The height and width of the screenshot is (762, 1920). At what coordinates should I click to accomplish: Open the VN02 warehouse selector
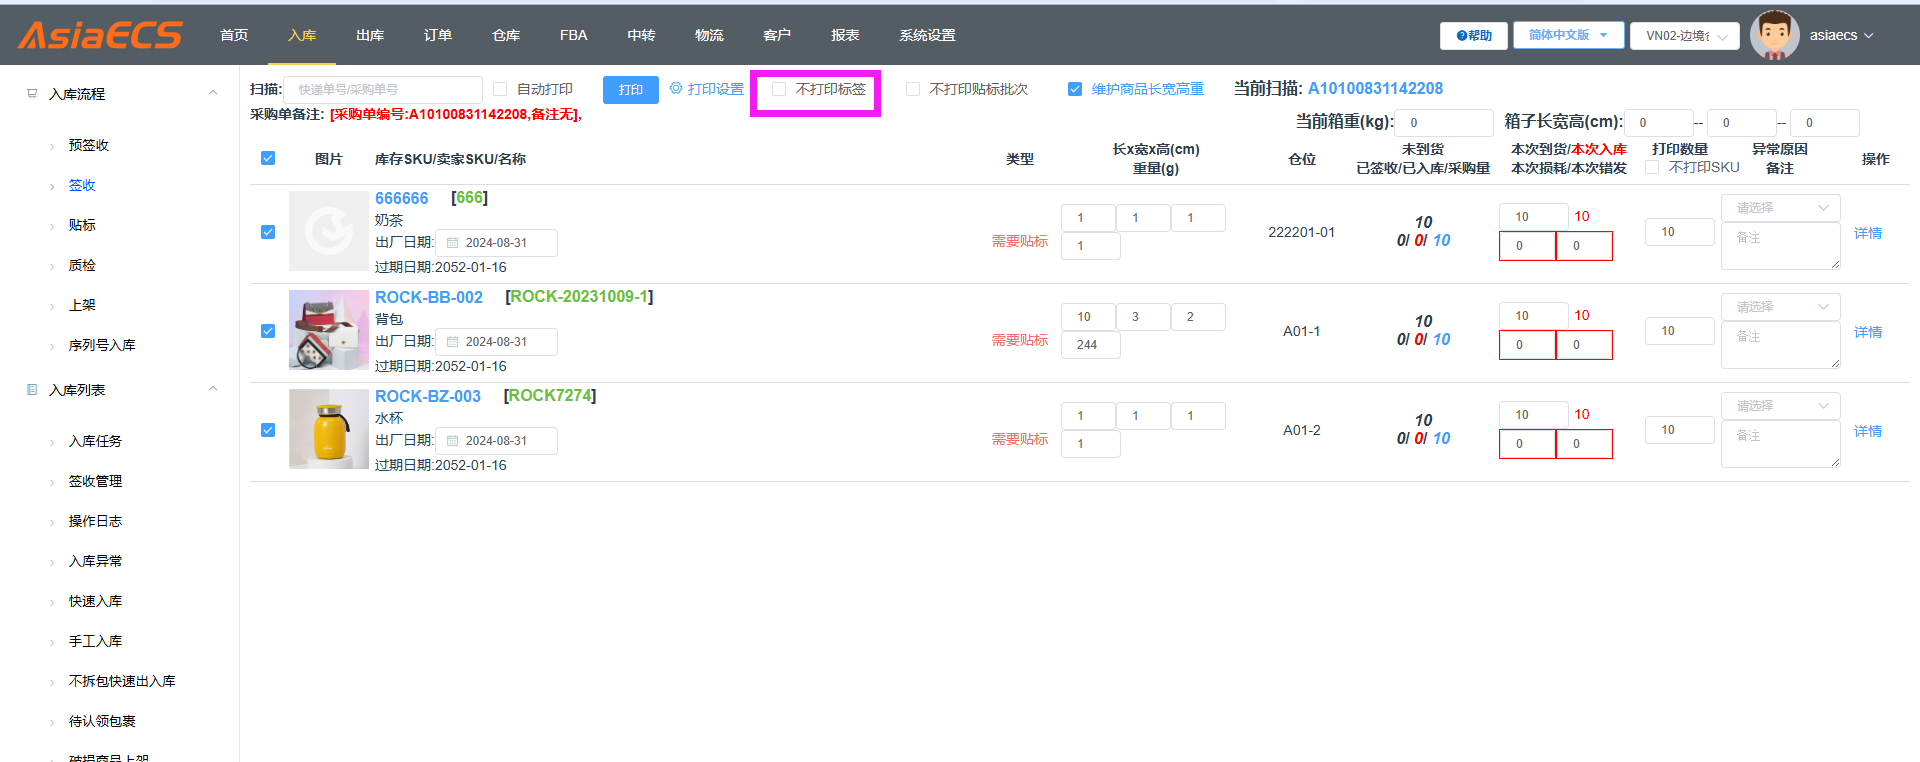click(1685, 36)
